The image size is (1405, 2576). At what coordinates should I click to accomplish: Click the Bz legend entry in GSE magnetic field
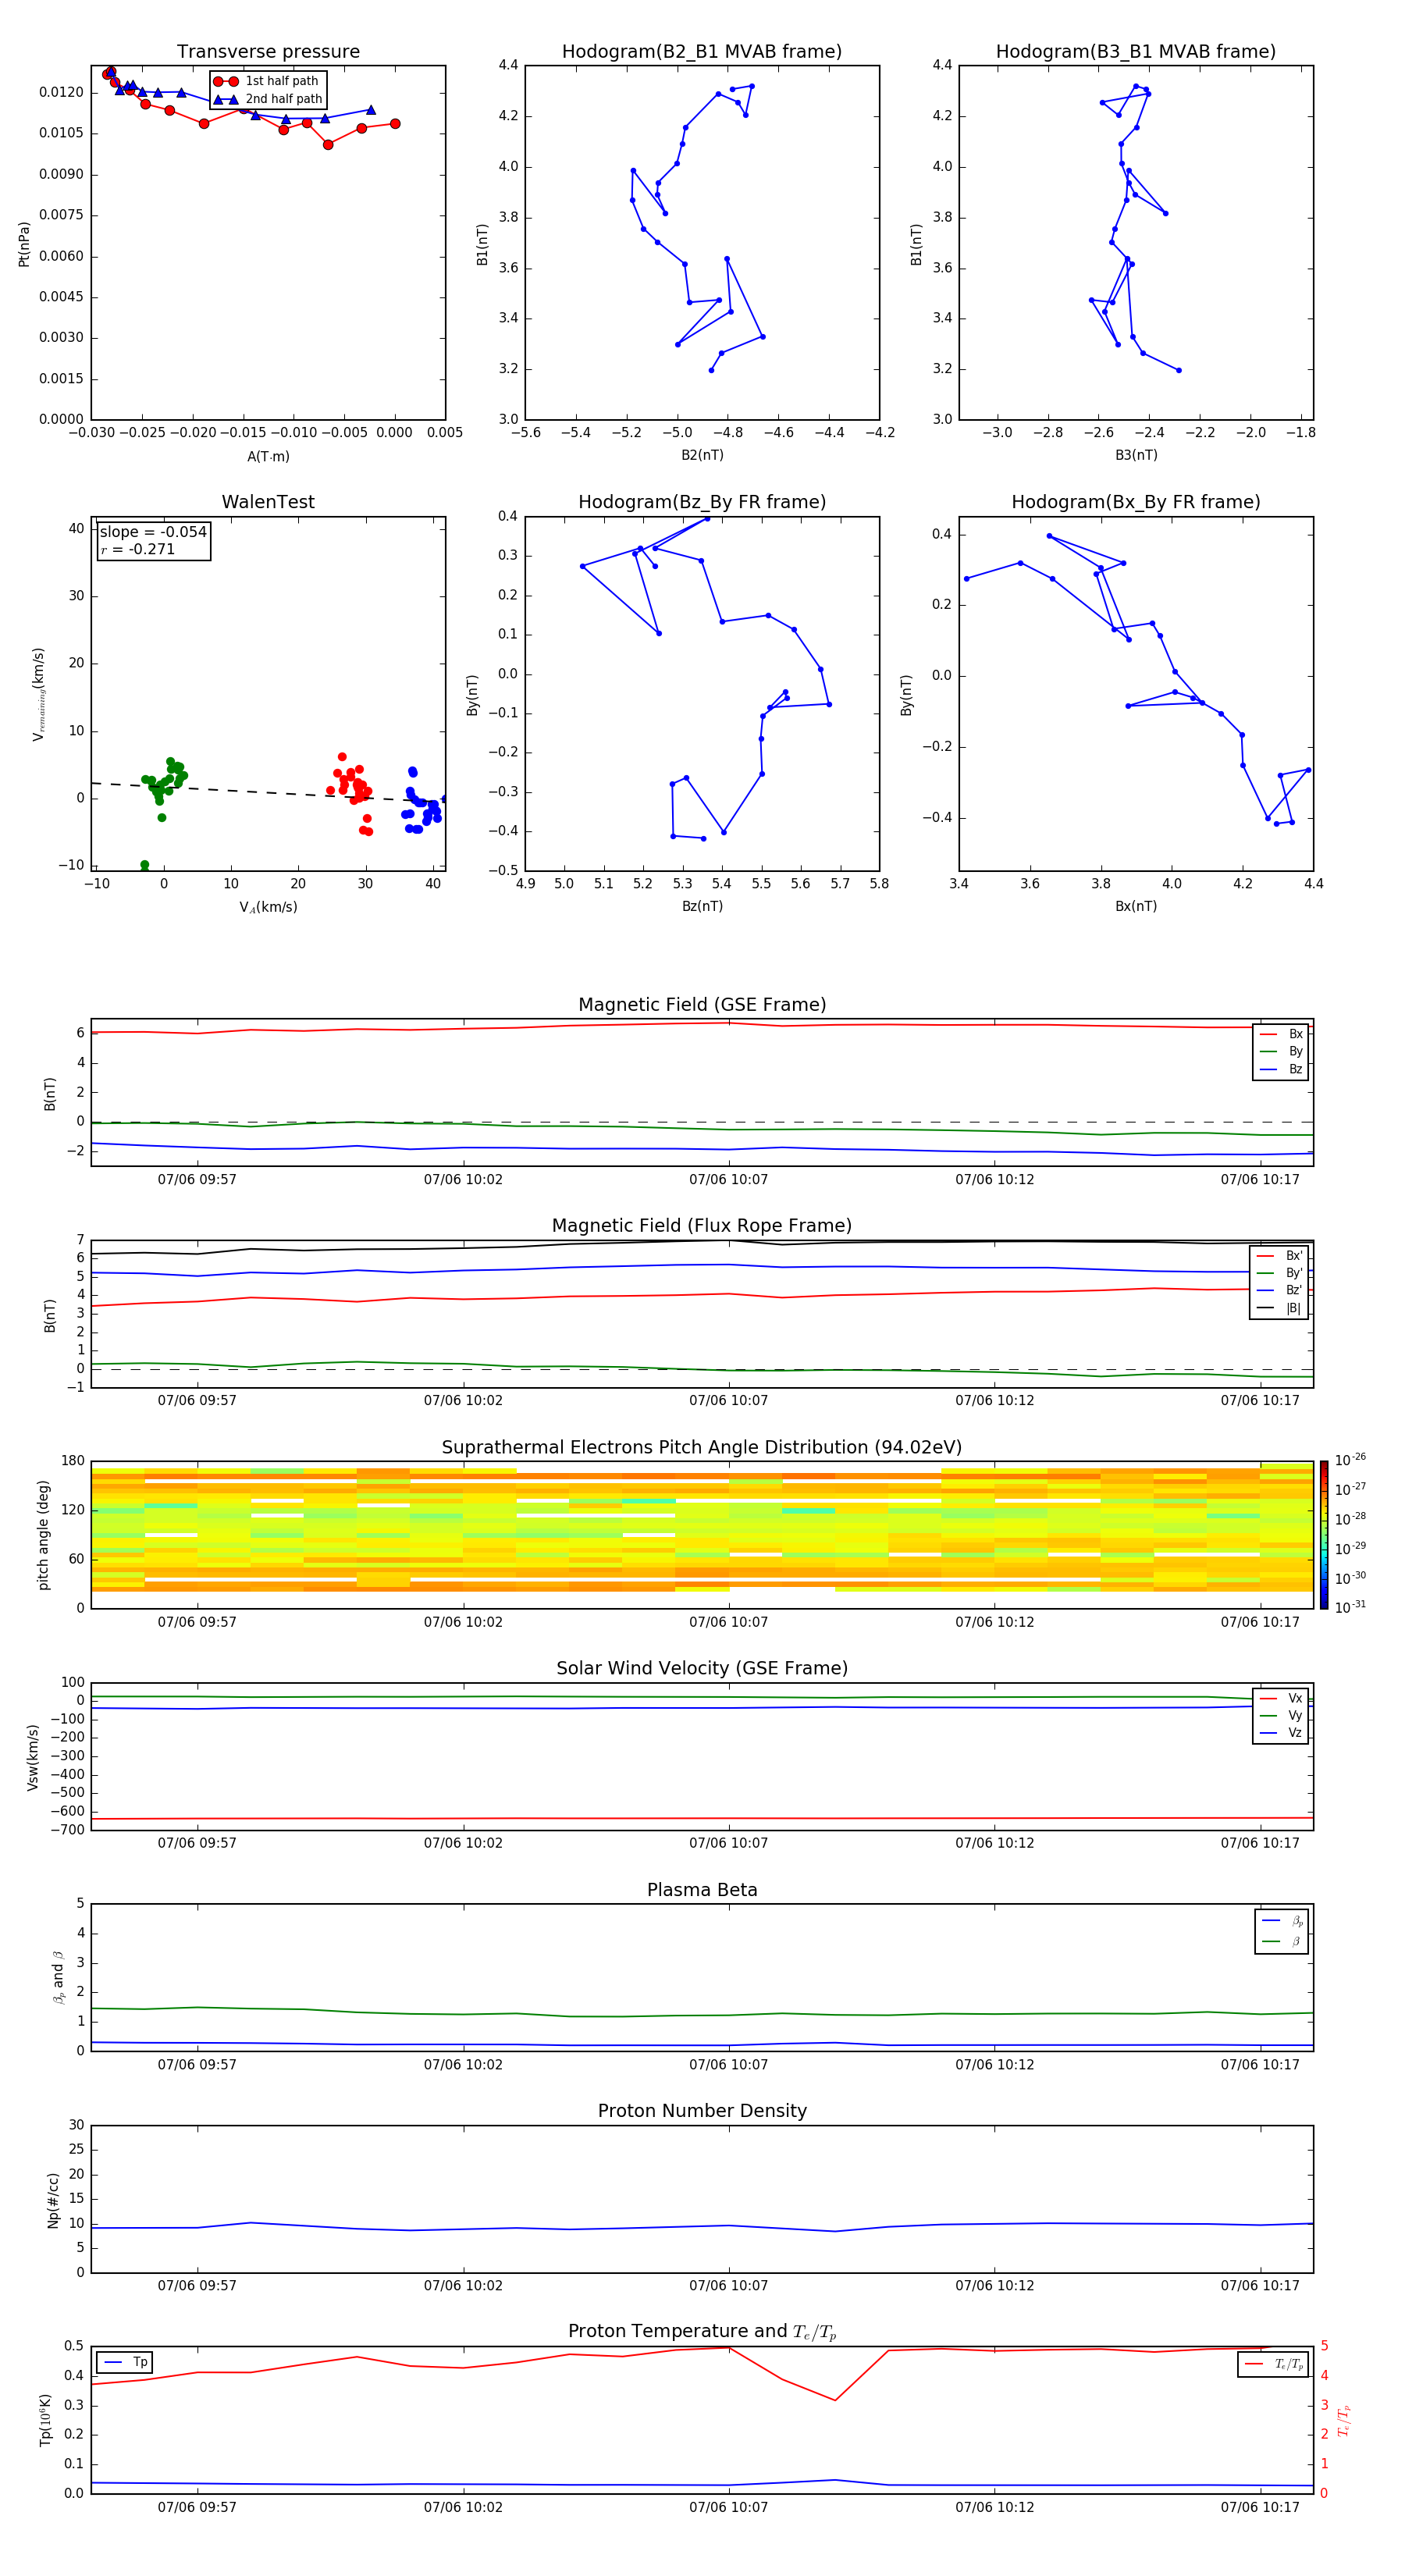(1281, 1069)
